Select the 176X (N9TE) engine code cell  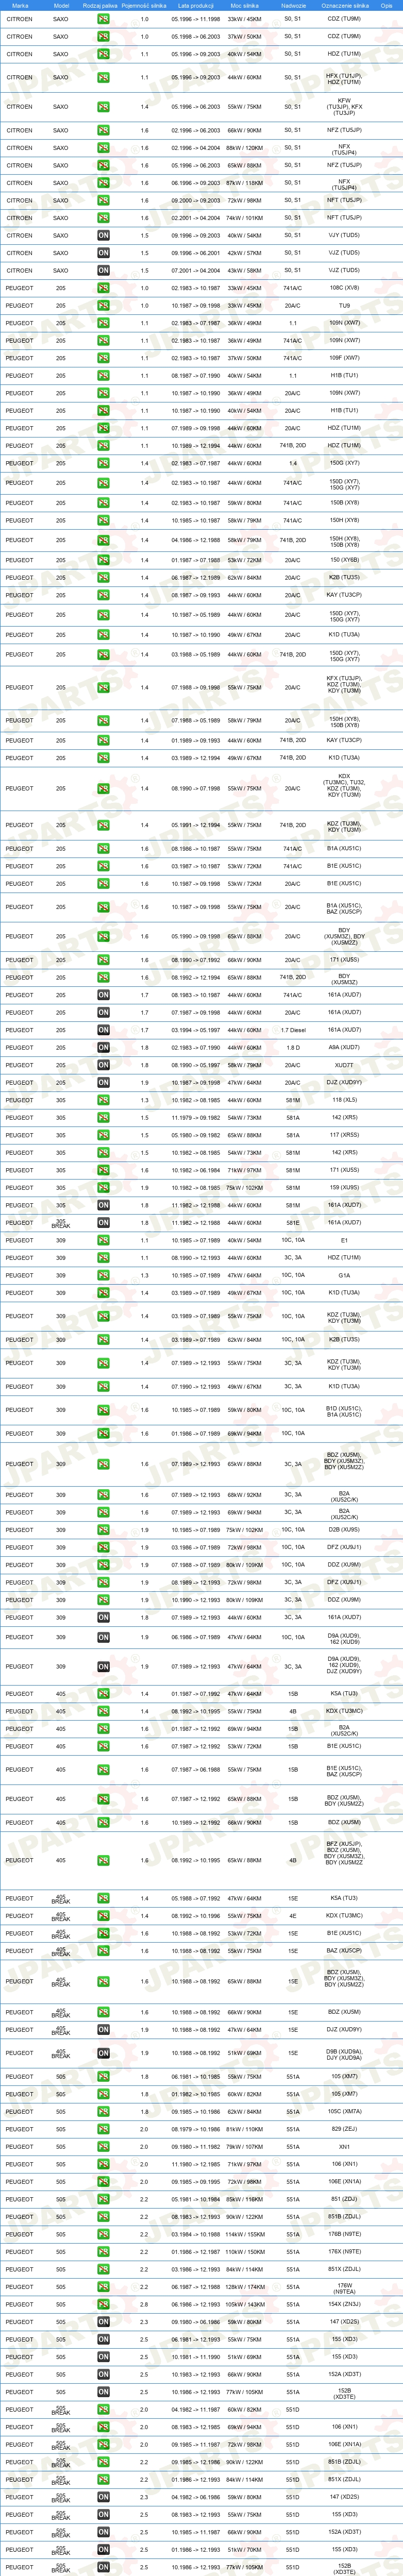345,2252
